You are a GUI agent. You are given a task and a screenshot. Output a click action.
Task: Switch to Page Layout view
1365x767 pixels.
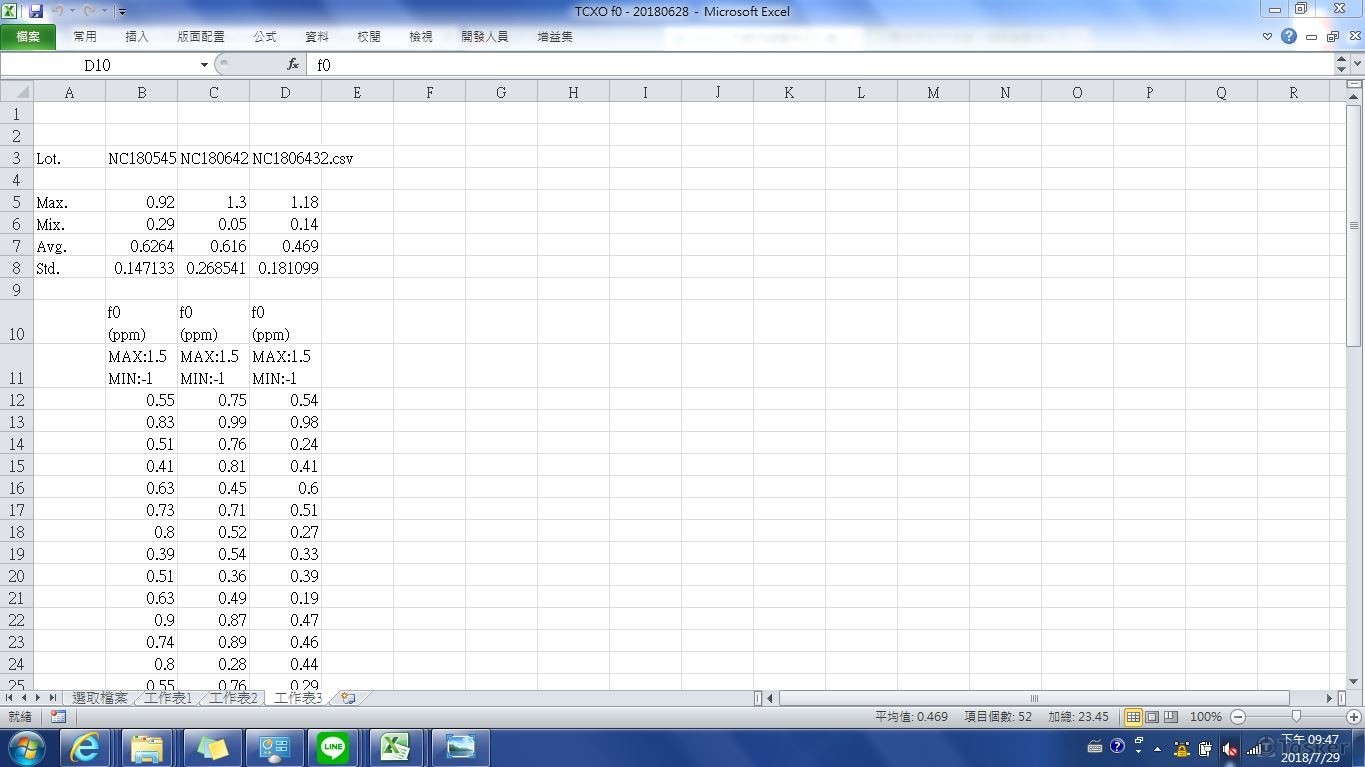pyautogui.click(x=1152, y=717)
